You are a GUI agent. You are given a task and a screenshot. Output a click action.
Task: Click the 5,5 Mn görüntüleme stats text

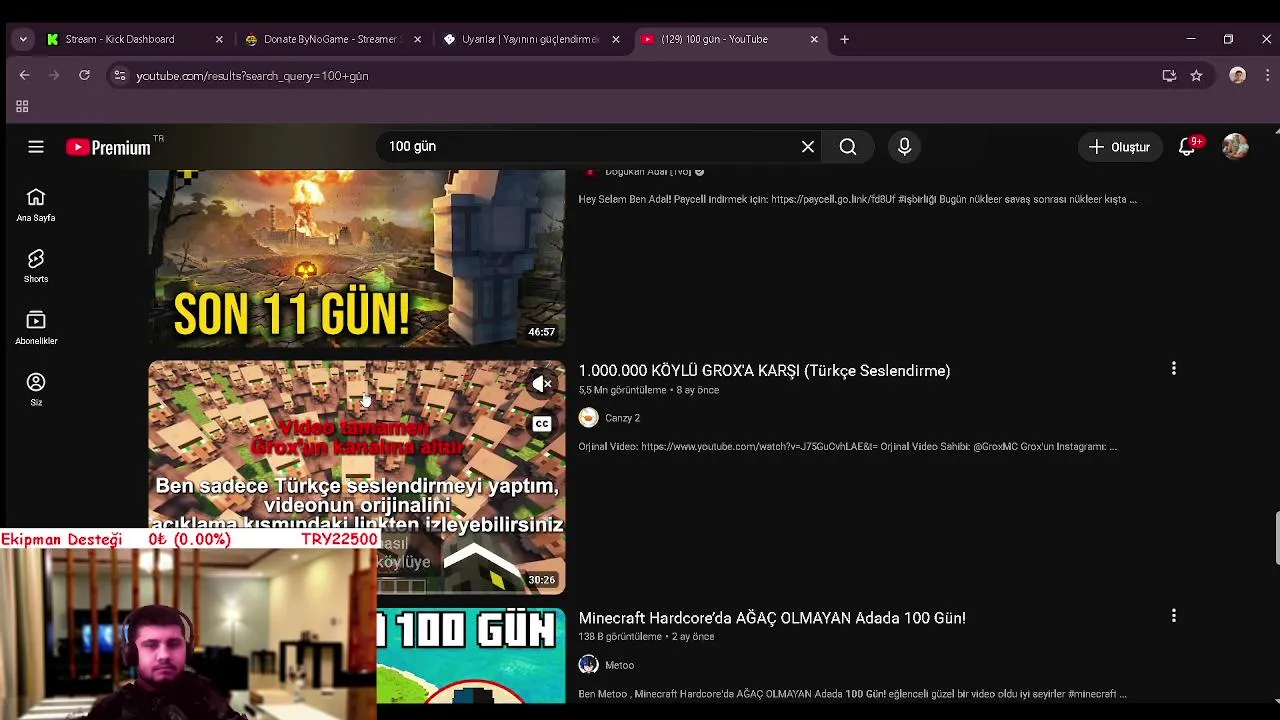click(x=622, y=390)
